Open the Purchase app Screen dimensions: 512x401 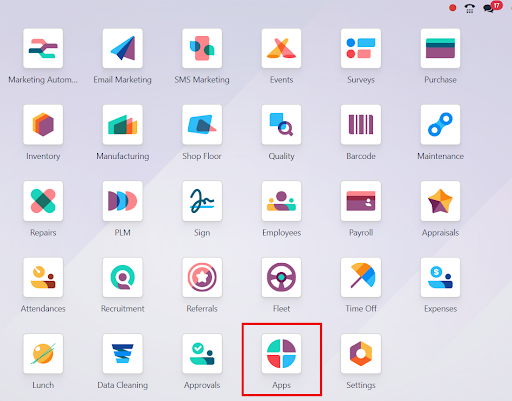pyautogui.click(x=440, y=48)
